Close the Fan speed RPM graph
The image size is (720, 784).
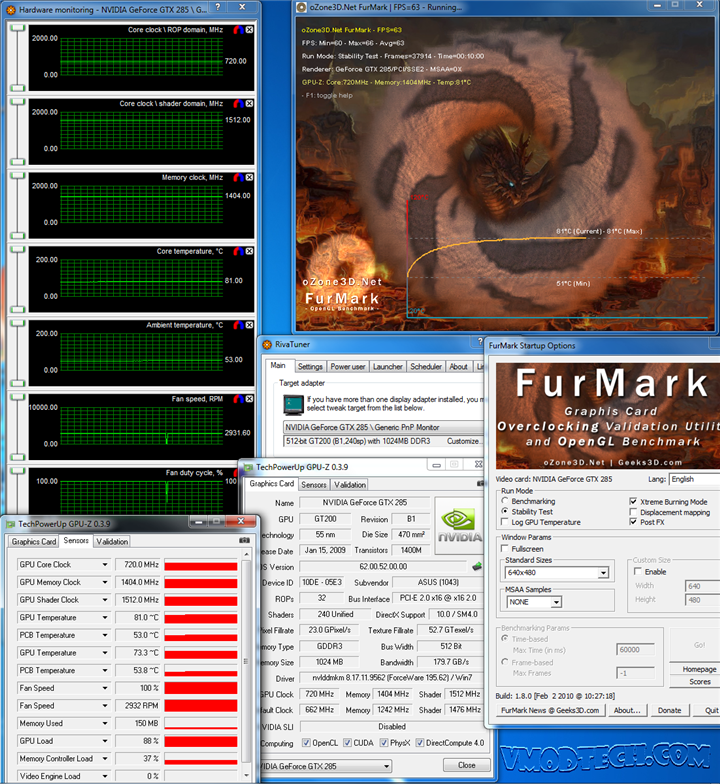click(x=249, y=399)
